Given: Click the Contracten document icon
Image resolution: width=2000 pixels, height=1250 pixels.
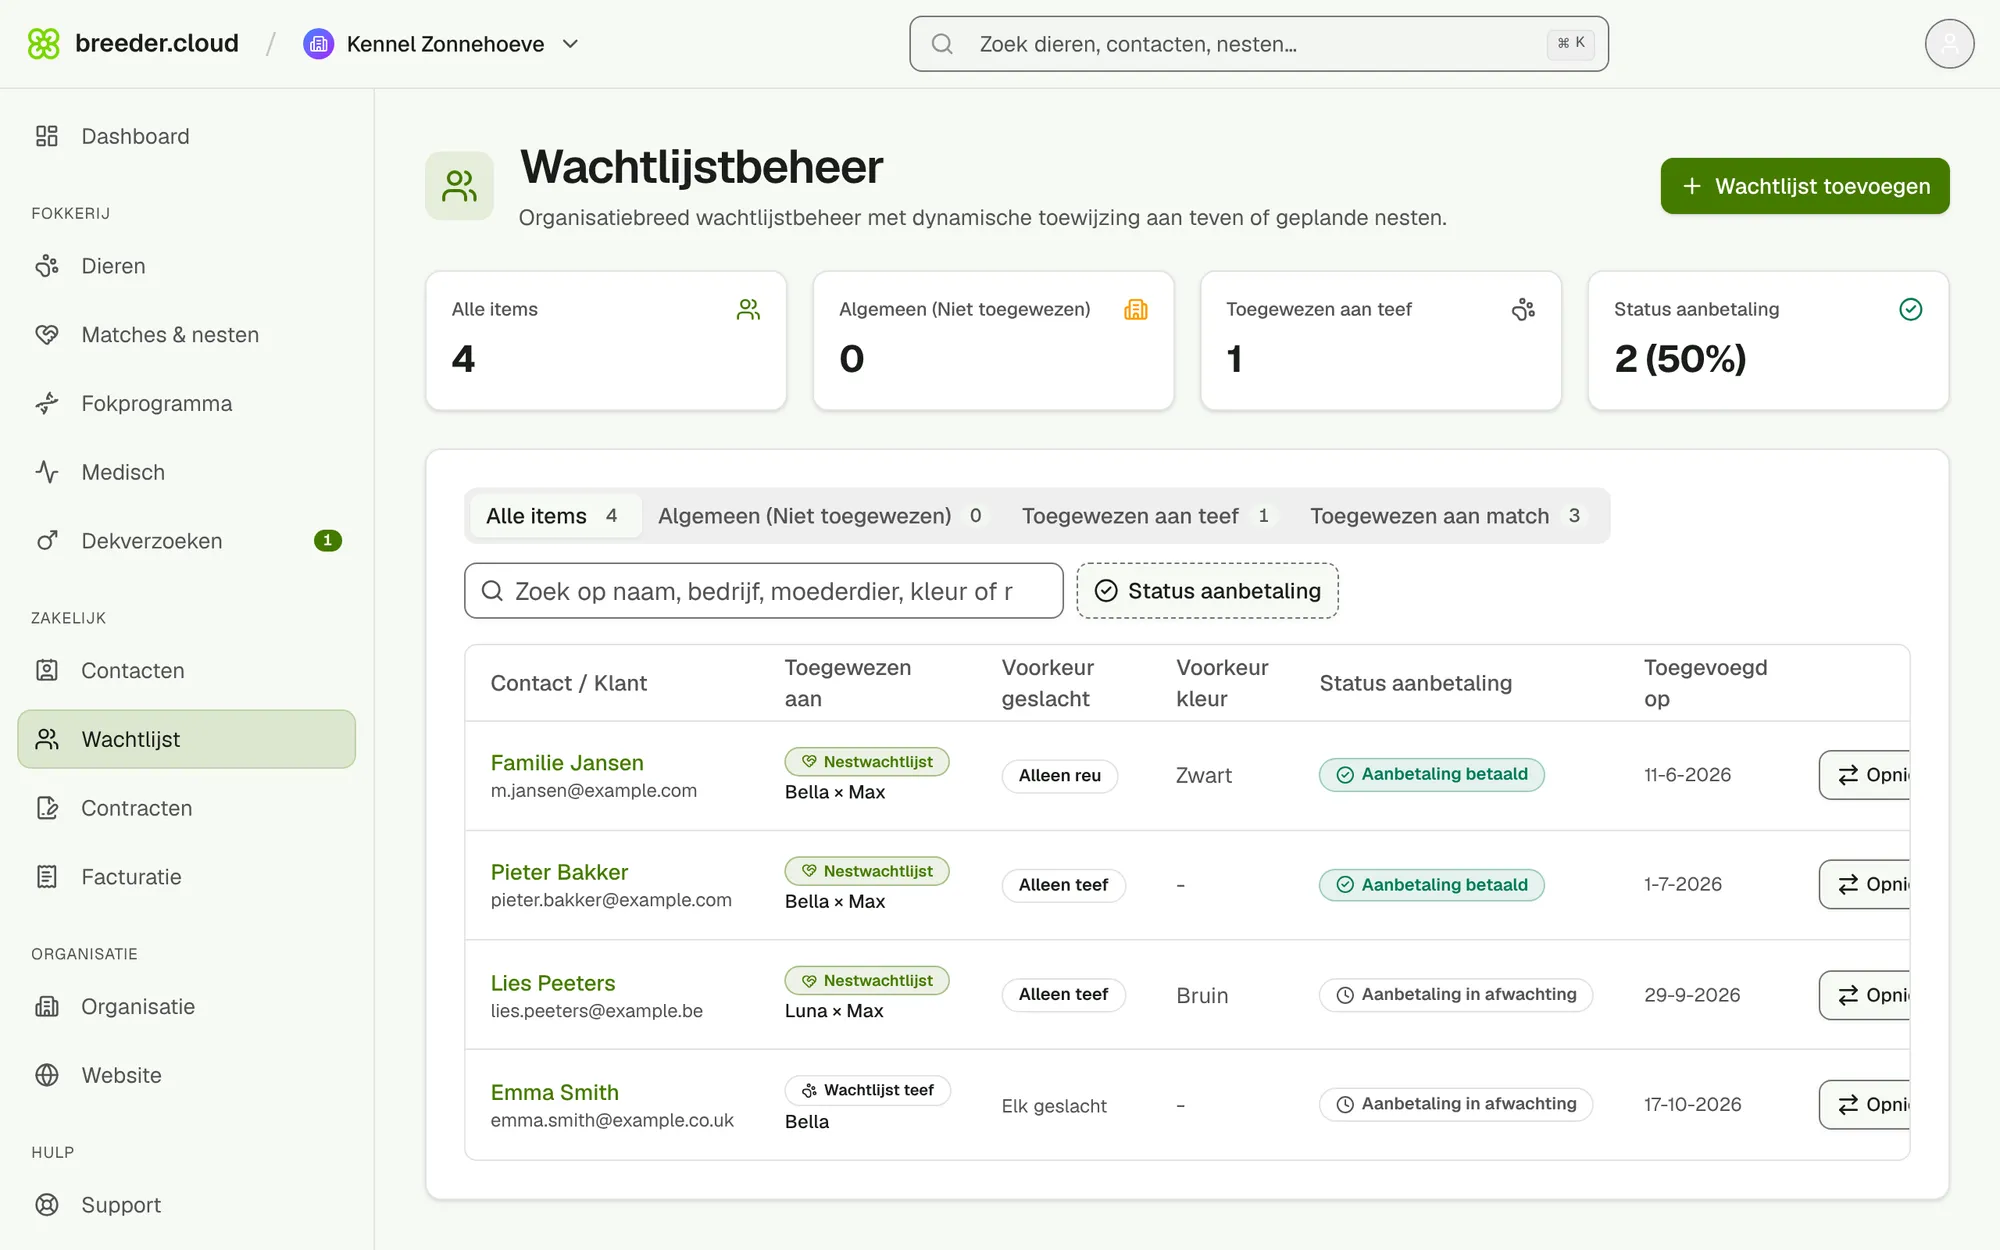Looking at the screenshot, I should point(47,808).
